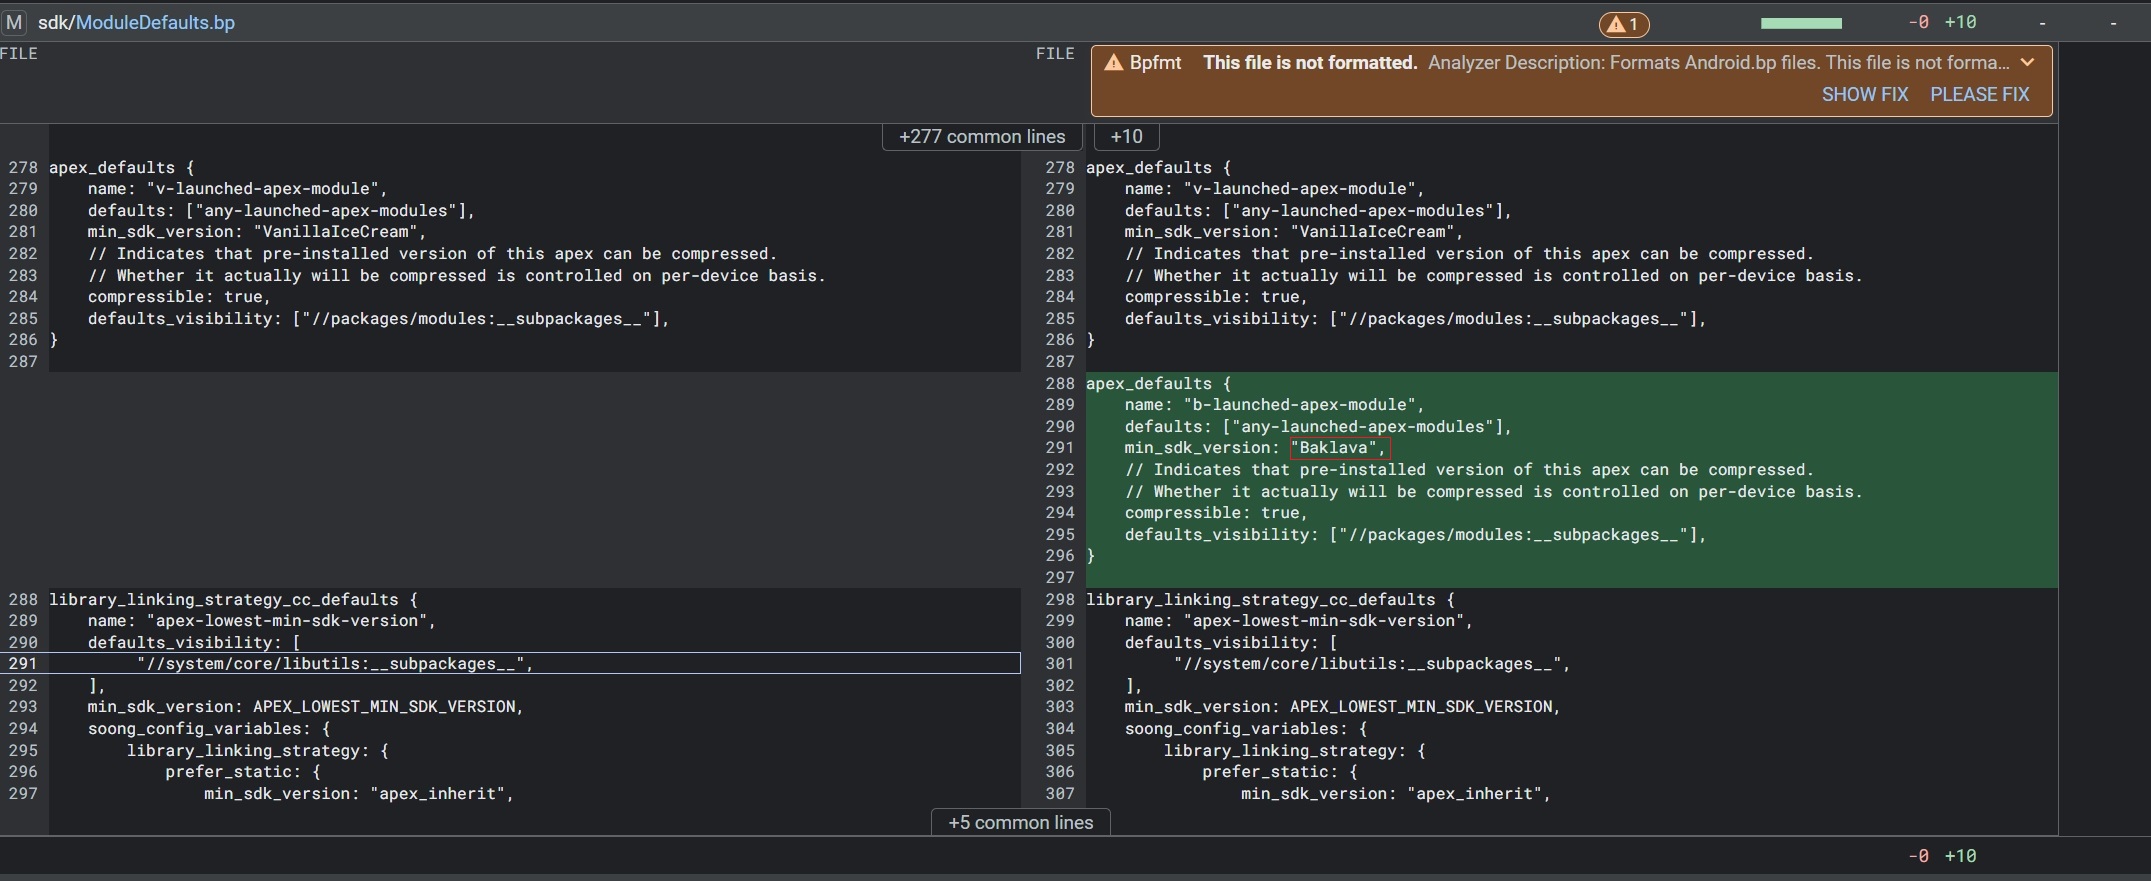This screenshot has width=2151, height=881.
Task: Expand the +277 common lines above
Action: (x=981, y=137)
